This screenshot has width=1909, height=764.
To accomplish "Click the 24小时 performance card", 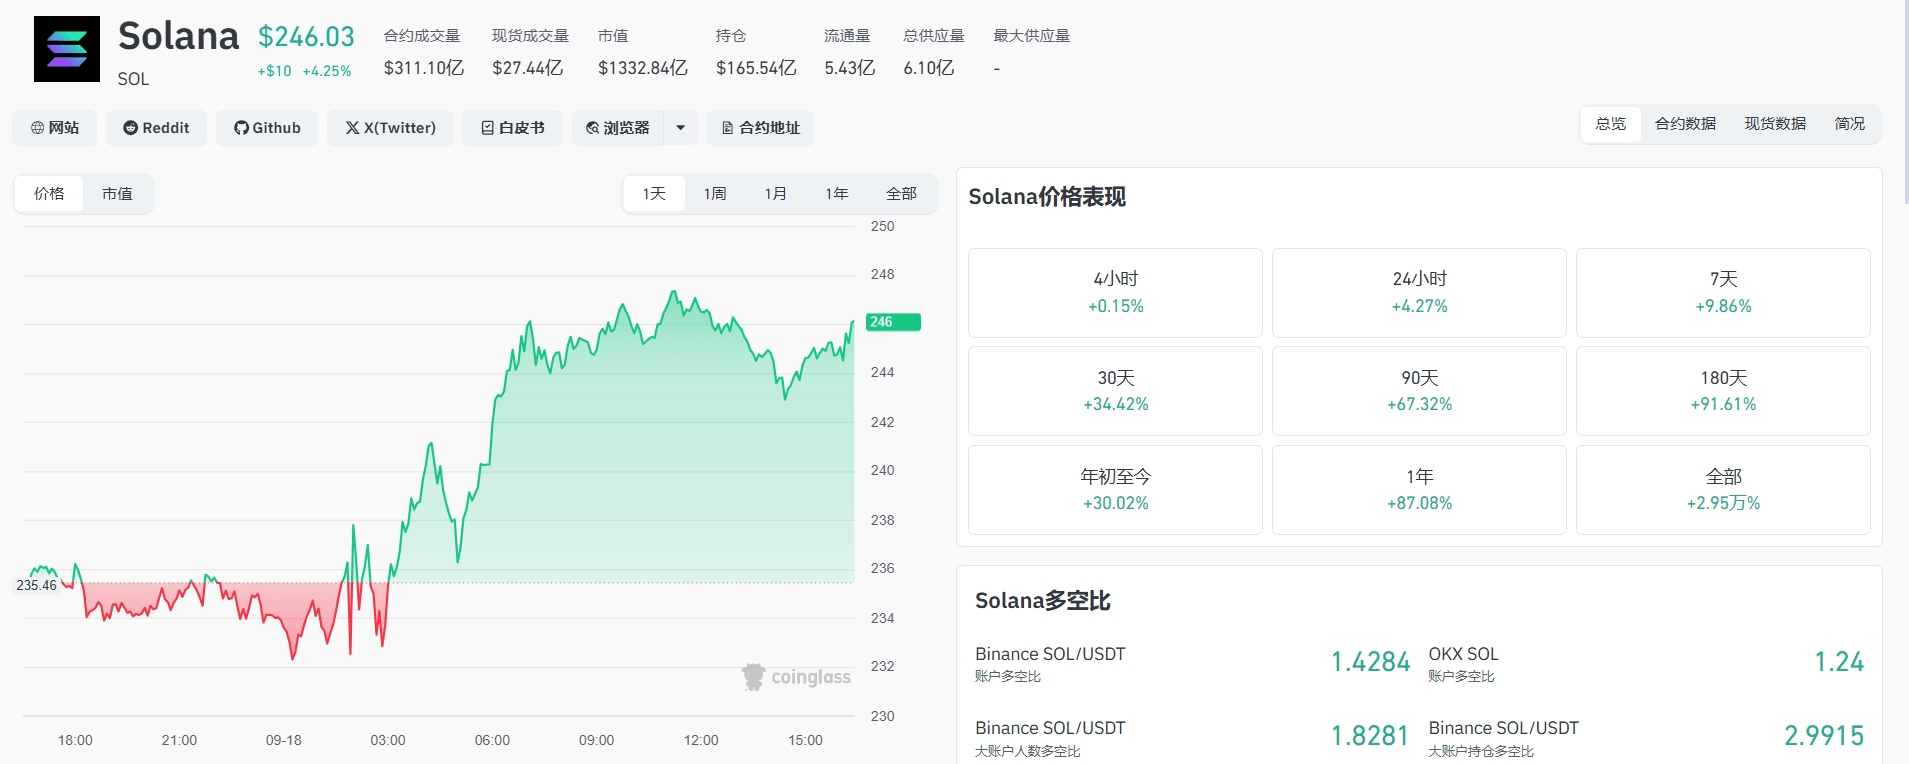I will (1419, 293).
